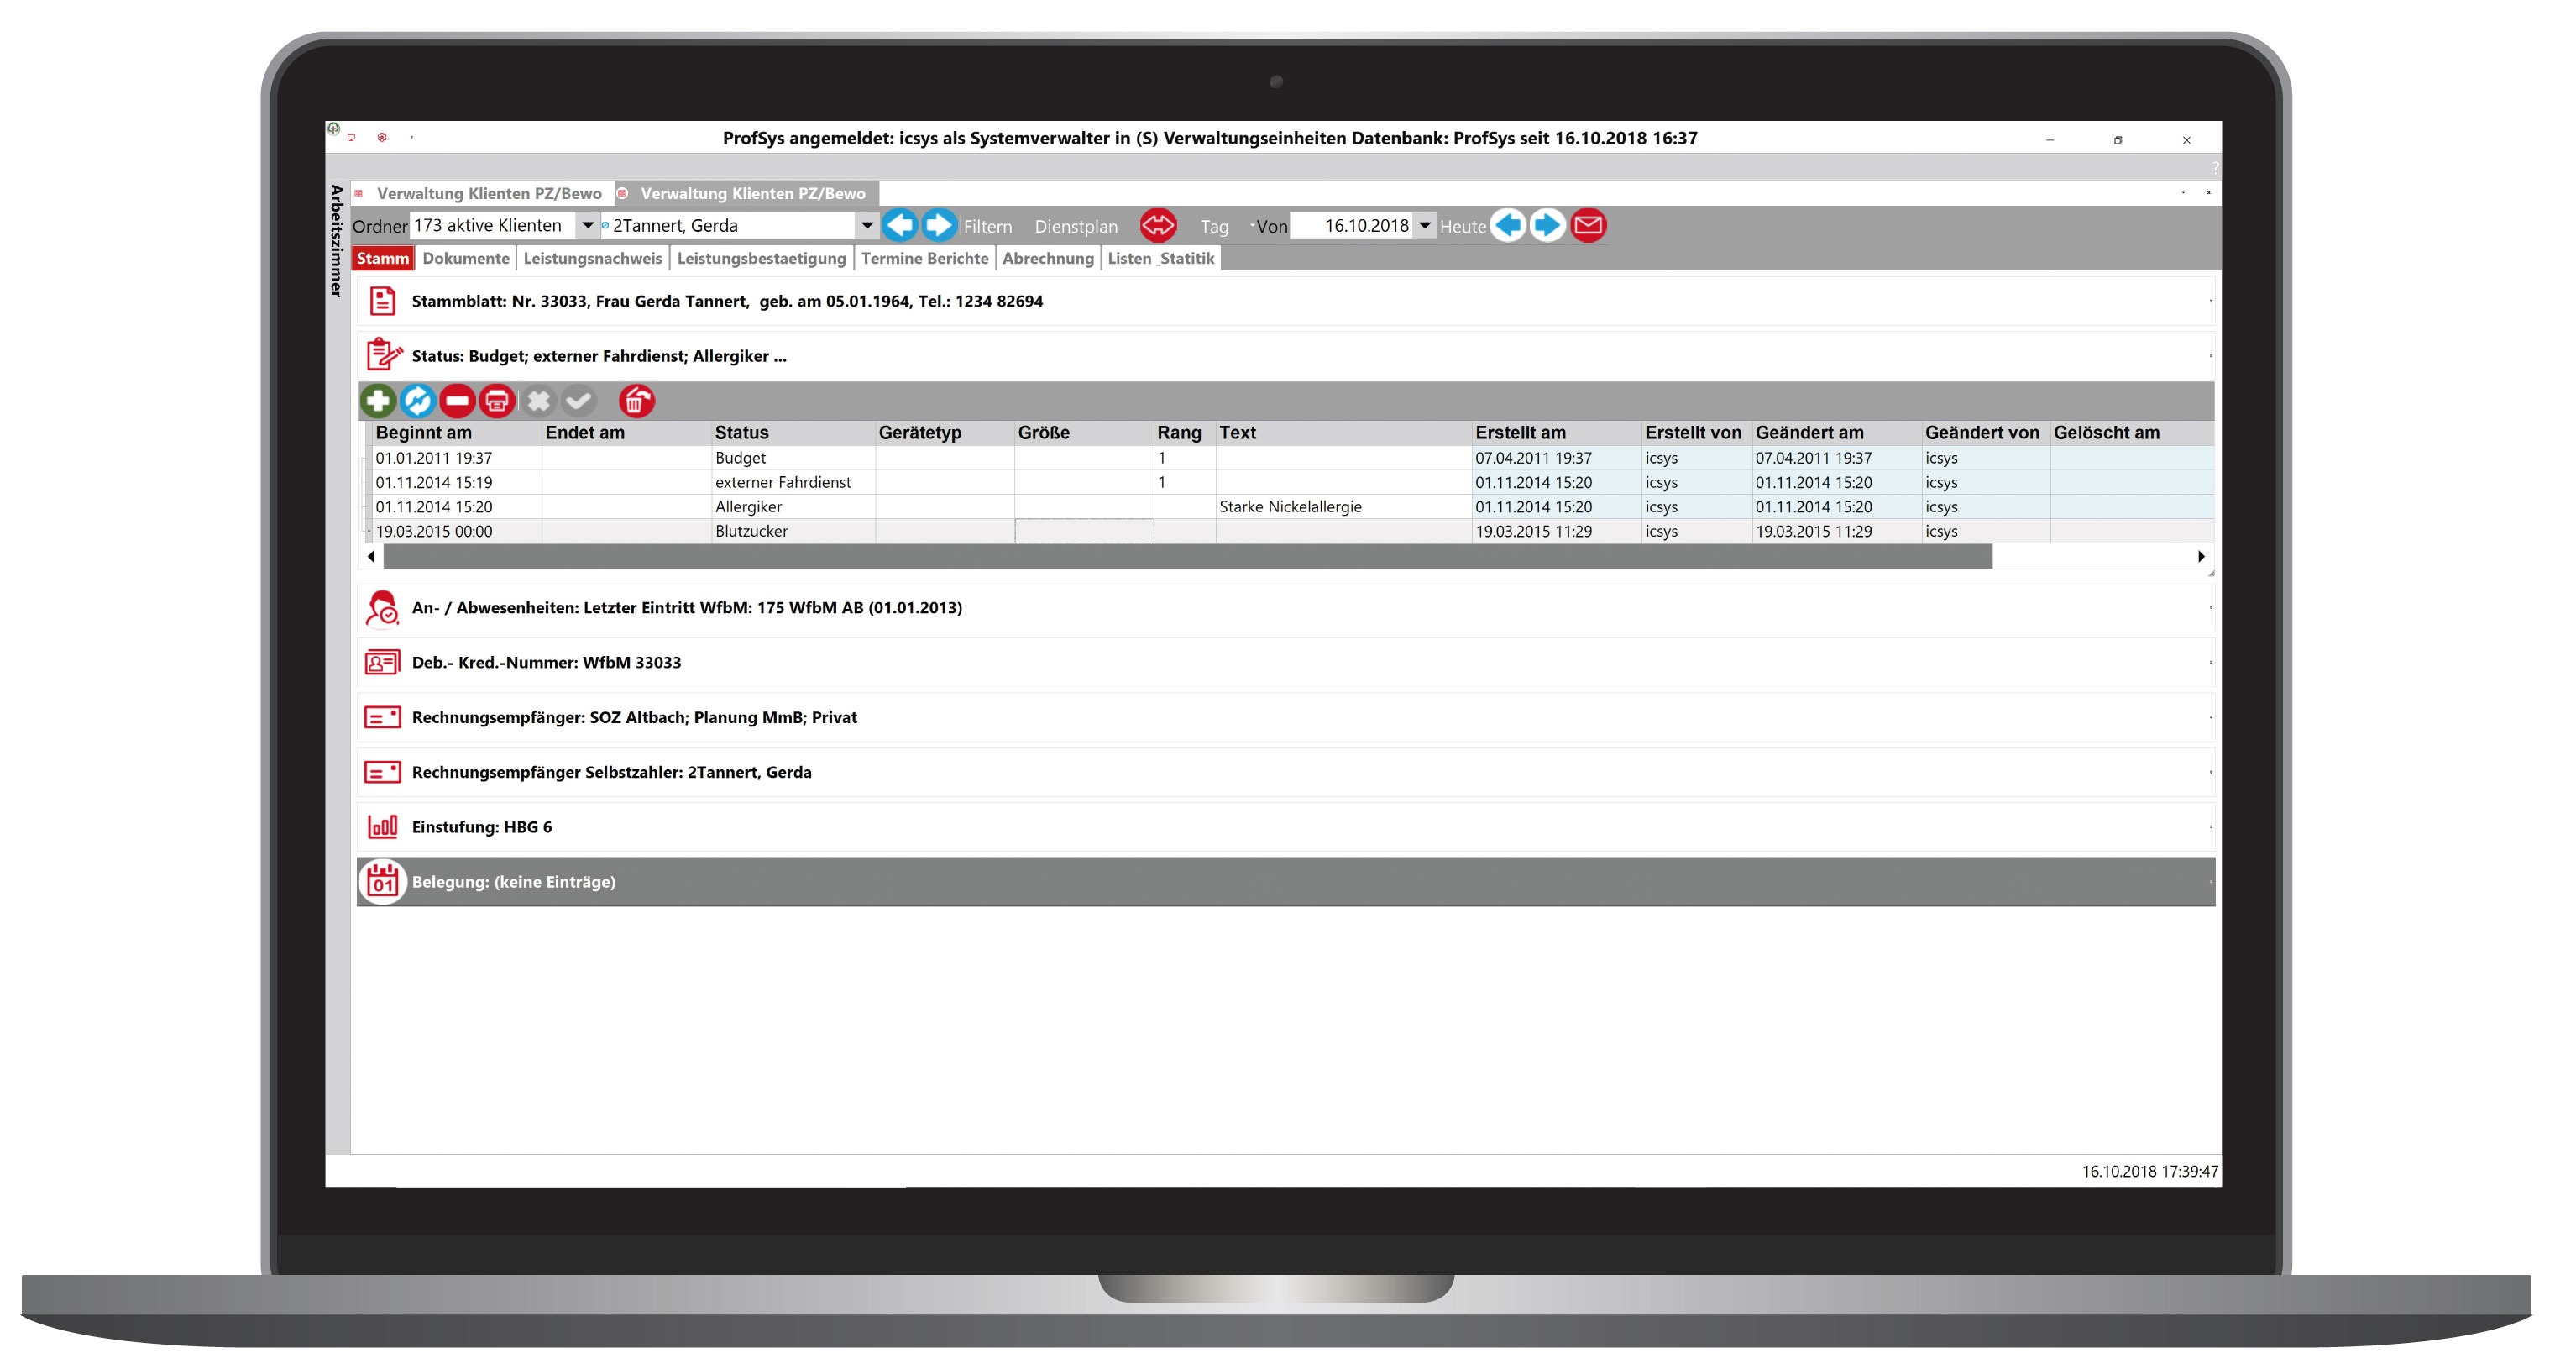Open the Von date picker dropdown
The height and width of the screenshot is (1369, 2576).
click(x=1425, y=226)
